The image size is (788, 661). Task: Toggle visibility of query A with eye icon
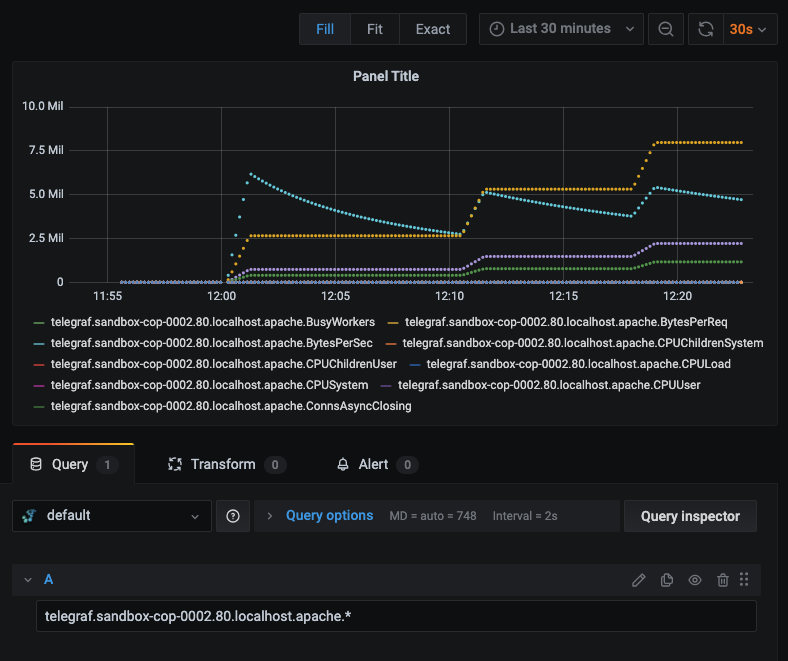695,580
